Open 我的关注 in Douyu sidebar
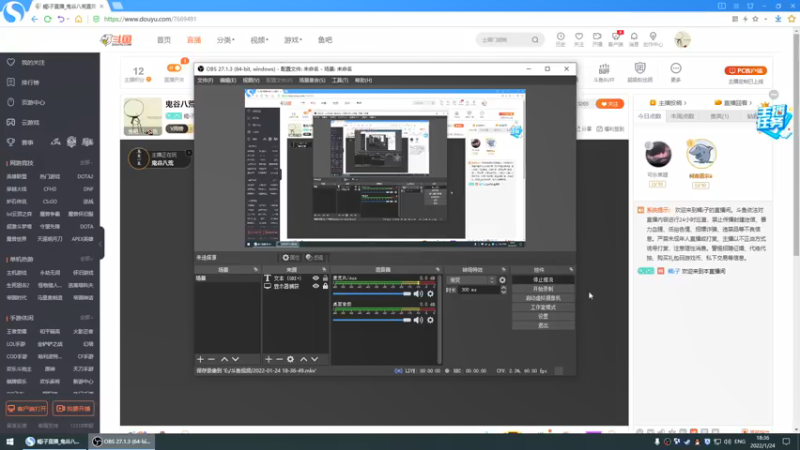 click(33, 63)
